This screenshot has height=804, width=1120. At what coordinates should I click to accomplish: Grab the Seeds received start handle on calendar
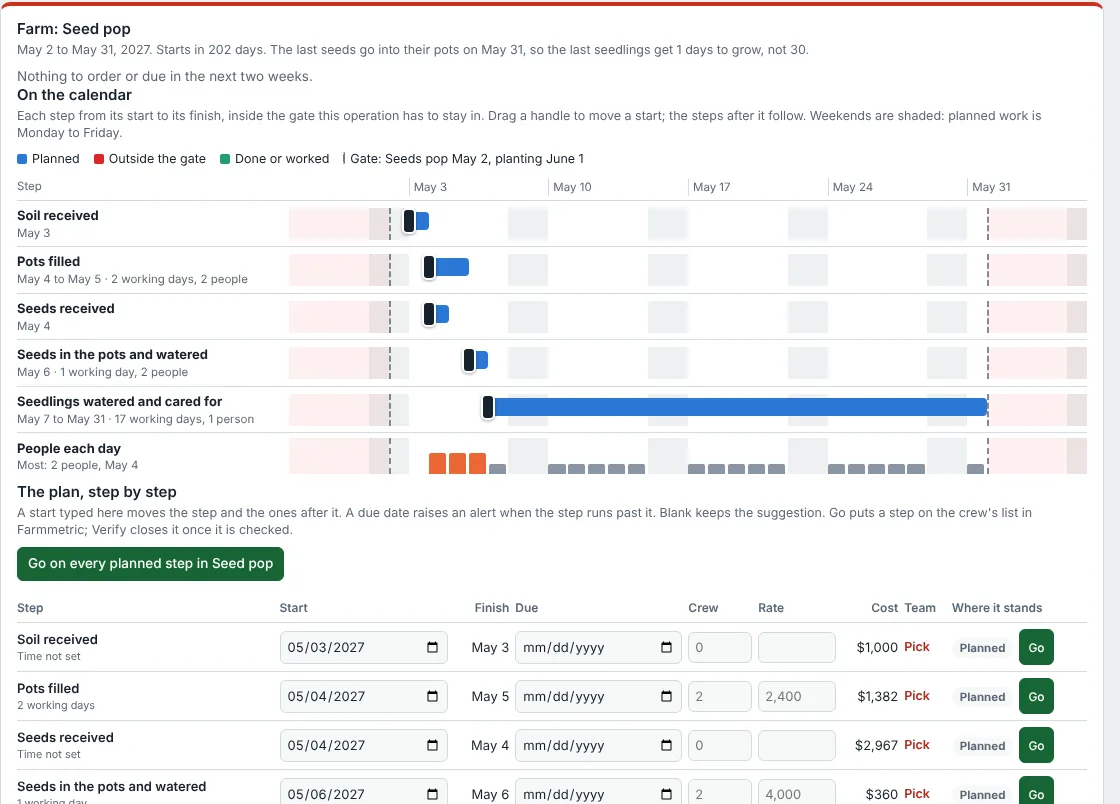(x=429, y=314)
